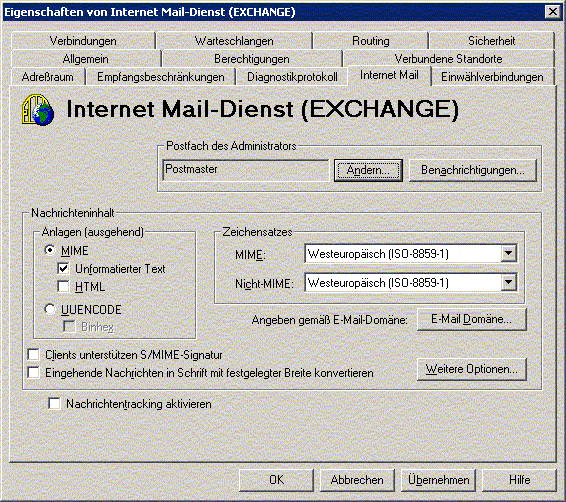Click the Postmaster mailbox field
The height and width of the screenshot is (502, 566).
[245, 170]
